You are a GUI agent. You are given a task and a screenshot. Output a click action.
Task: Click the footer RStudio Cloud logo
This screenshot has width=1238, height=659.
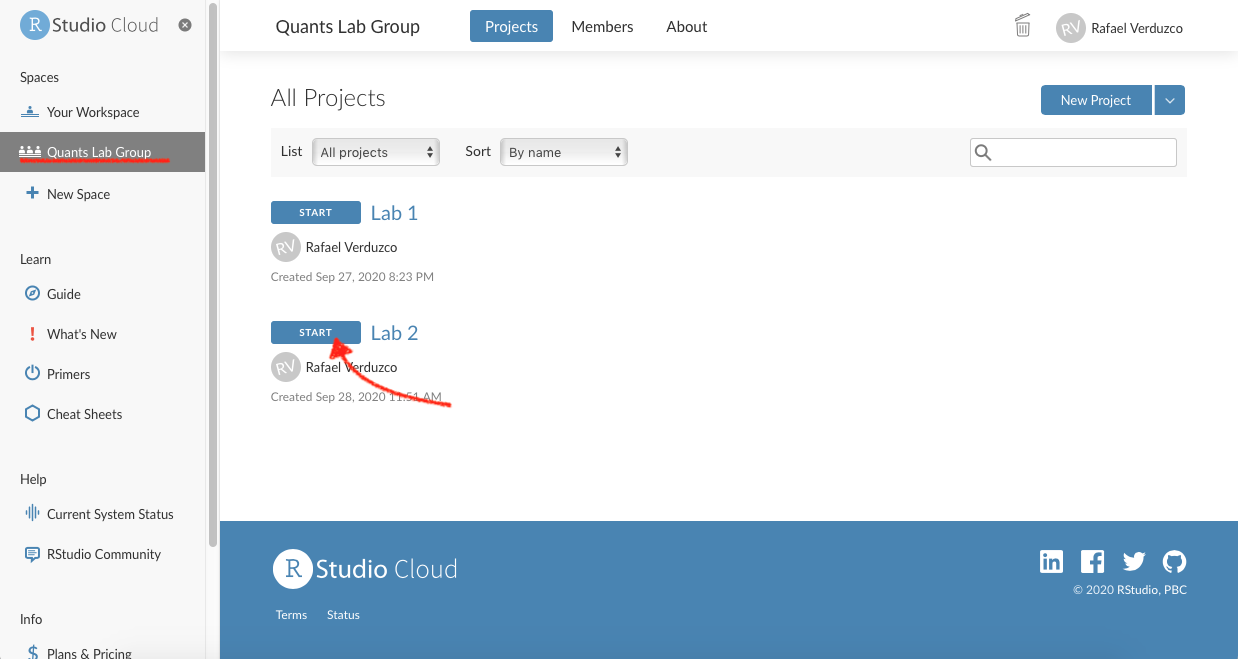pos(365,569)
